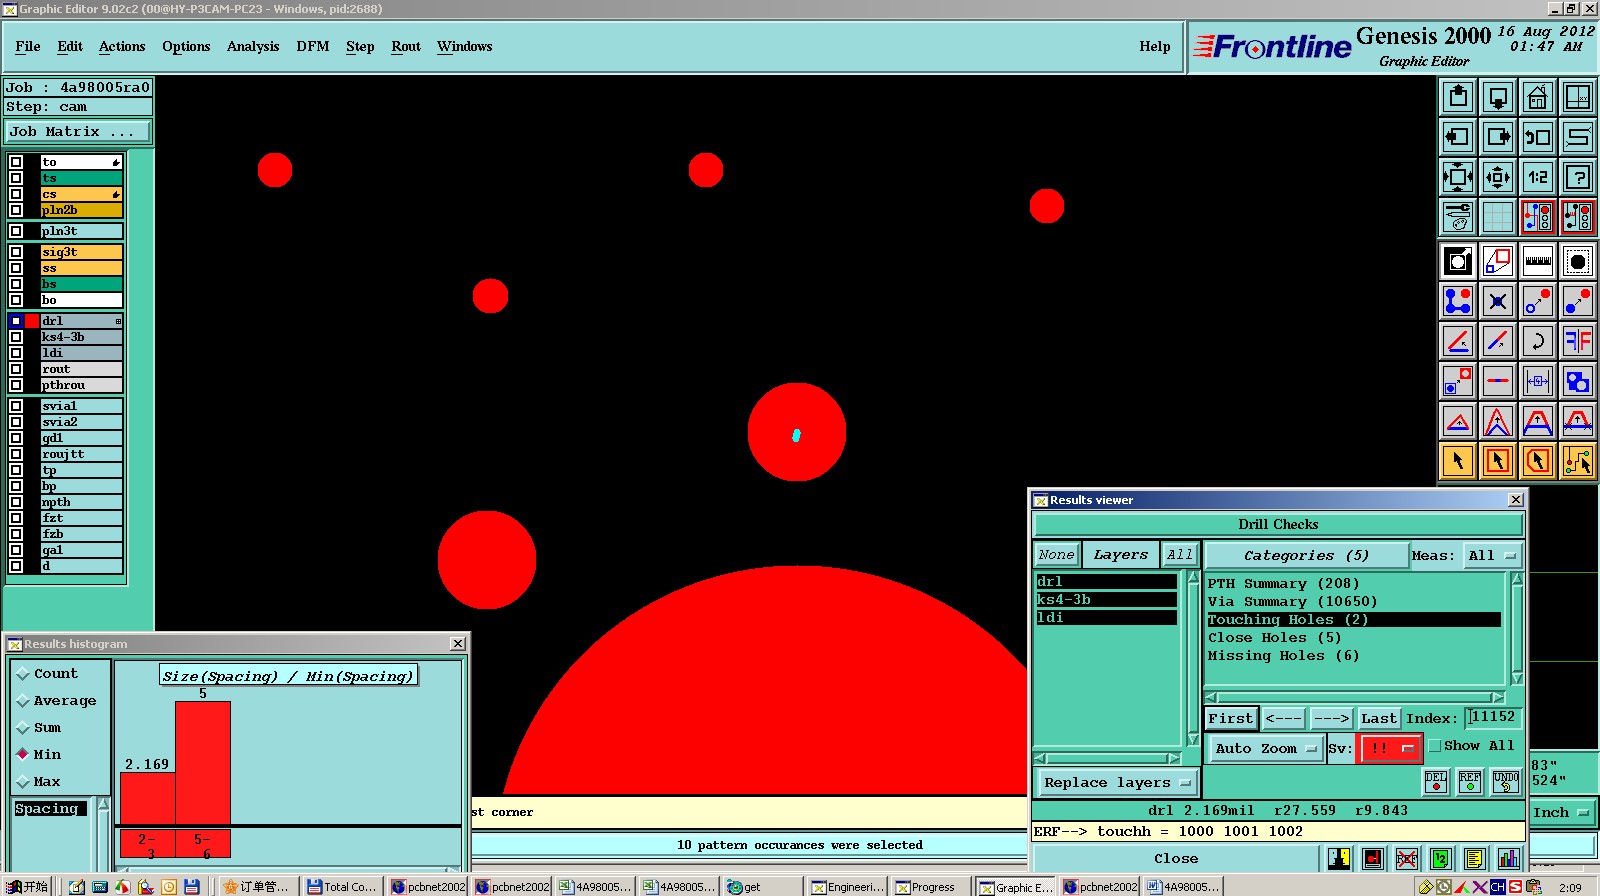Click the tools and palette icon
Screen dimensions: 1600x896
(1458, 217)
